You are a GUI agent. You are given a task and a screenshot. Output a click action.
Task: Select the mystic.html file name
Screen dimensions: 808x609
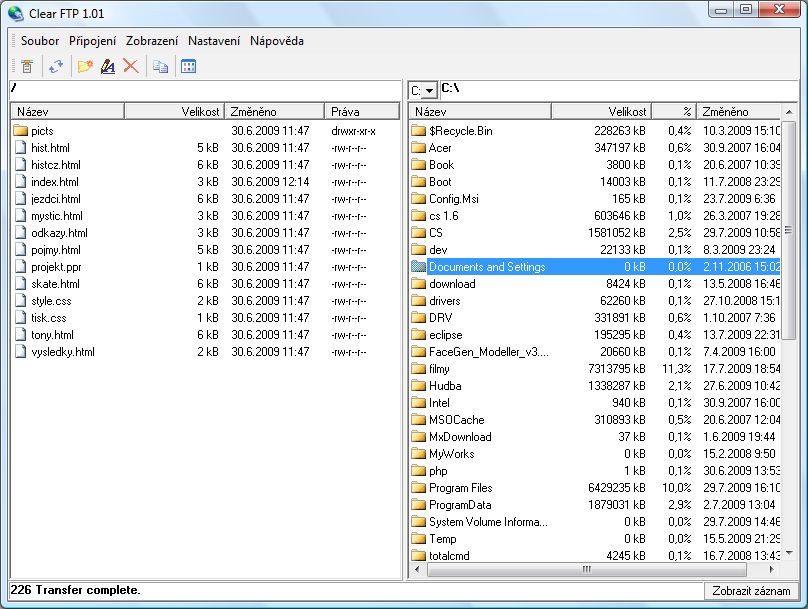pos(57,216)
